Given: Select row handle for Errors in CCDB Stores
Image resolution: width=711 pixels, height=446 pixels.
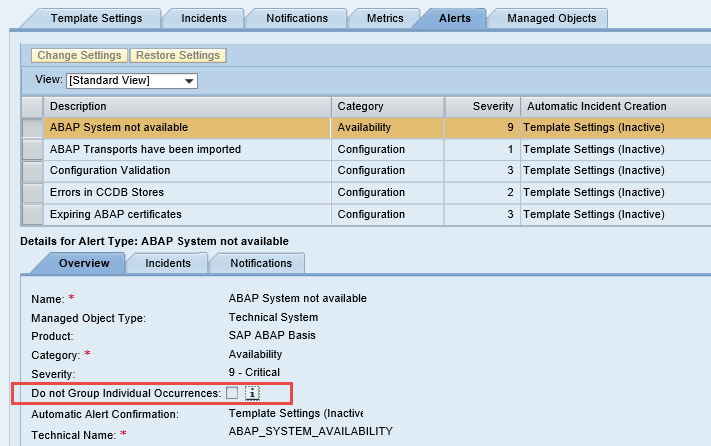Looking at the screenshot, I should [x=32, y=192].
